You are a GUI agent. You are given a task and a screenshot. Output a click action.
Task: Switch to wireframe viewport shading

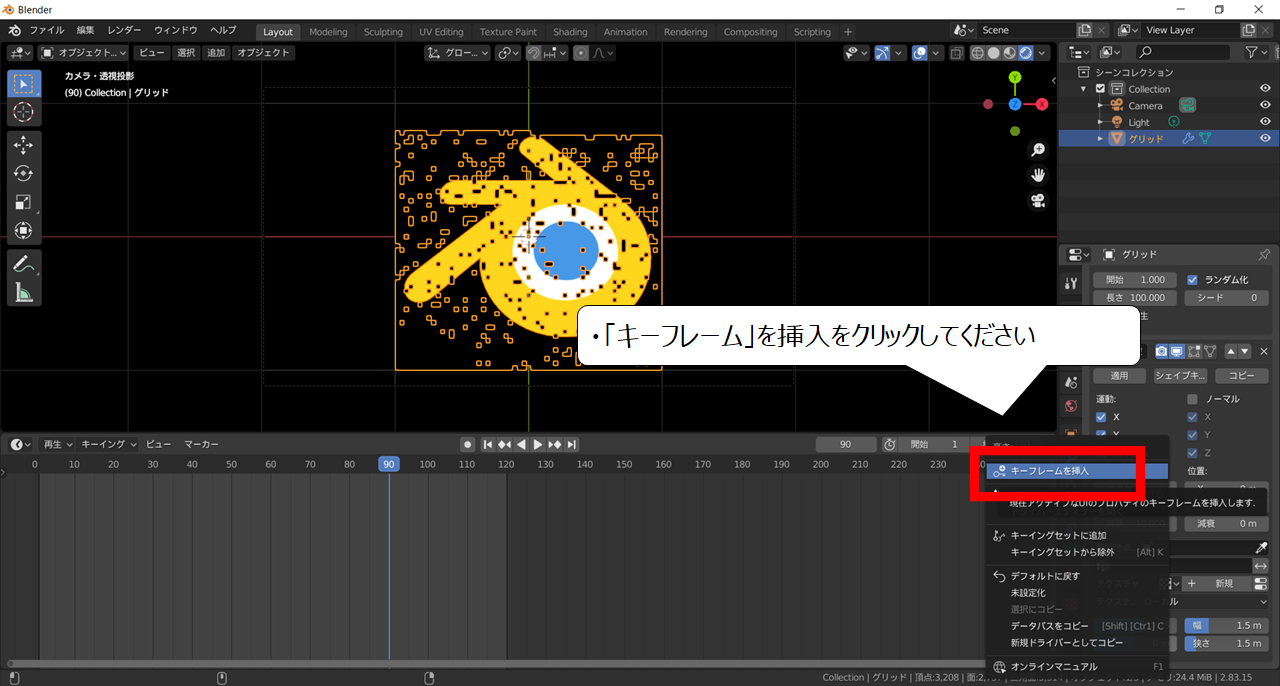pyautogui.click(x=980, y=53)
